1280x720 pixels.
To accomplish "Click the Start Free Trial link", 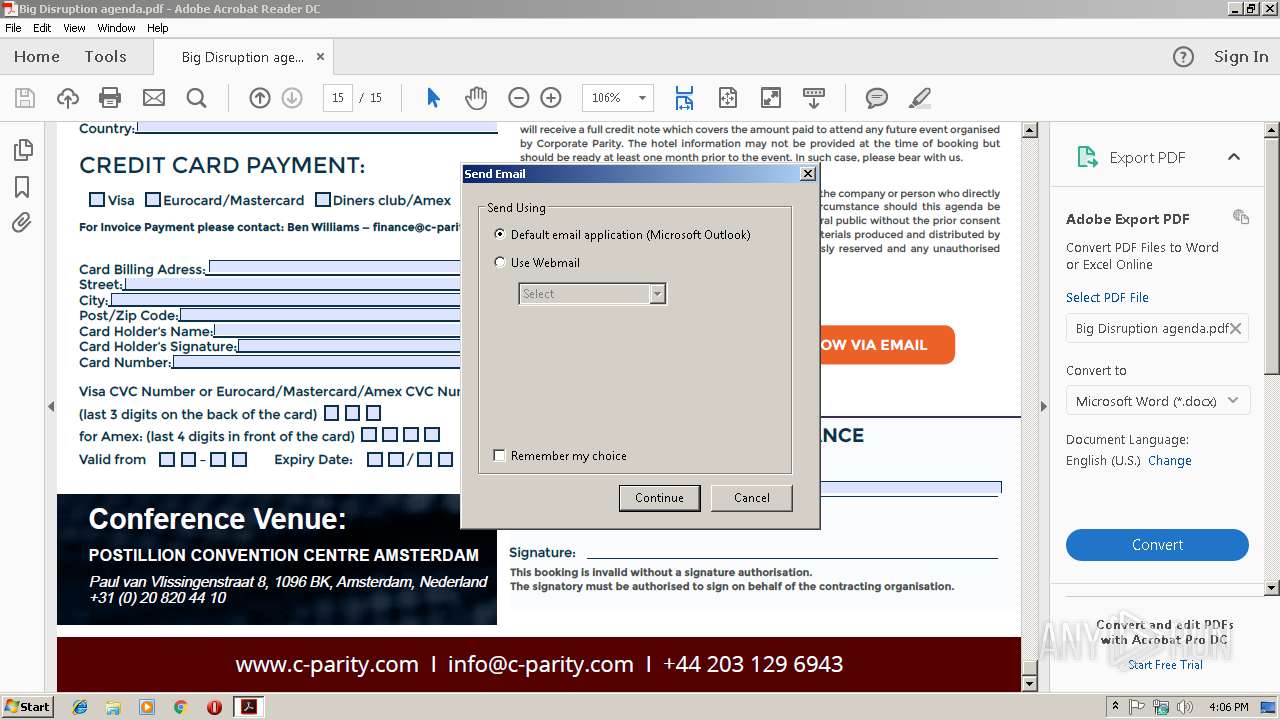I will tap(1165, 665).
